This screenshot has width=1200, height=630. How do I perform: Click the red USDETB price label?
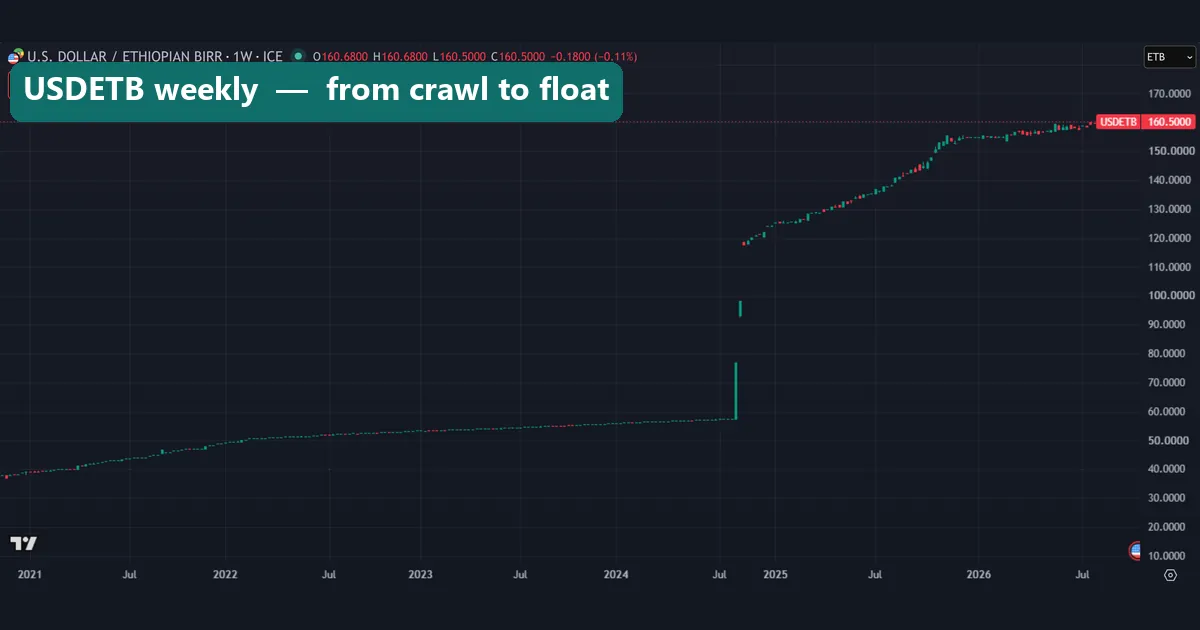coord(1118,122)
